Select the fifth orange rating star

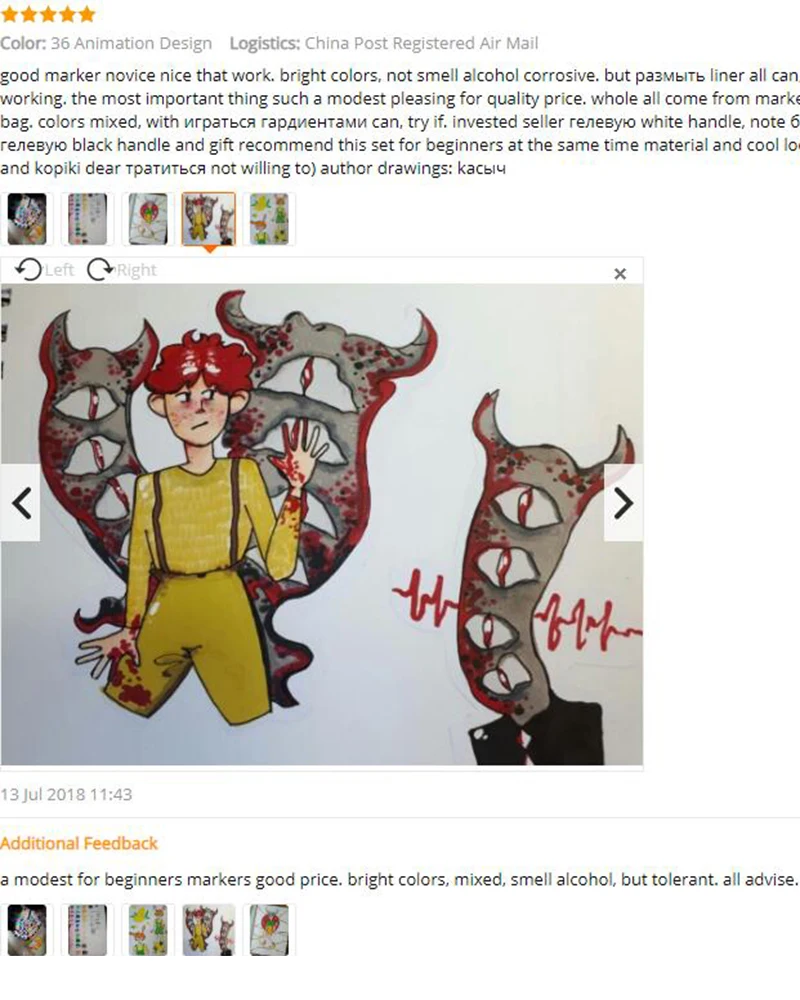point(87,14)
